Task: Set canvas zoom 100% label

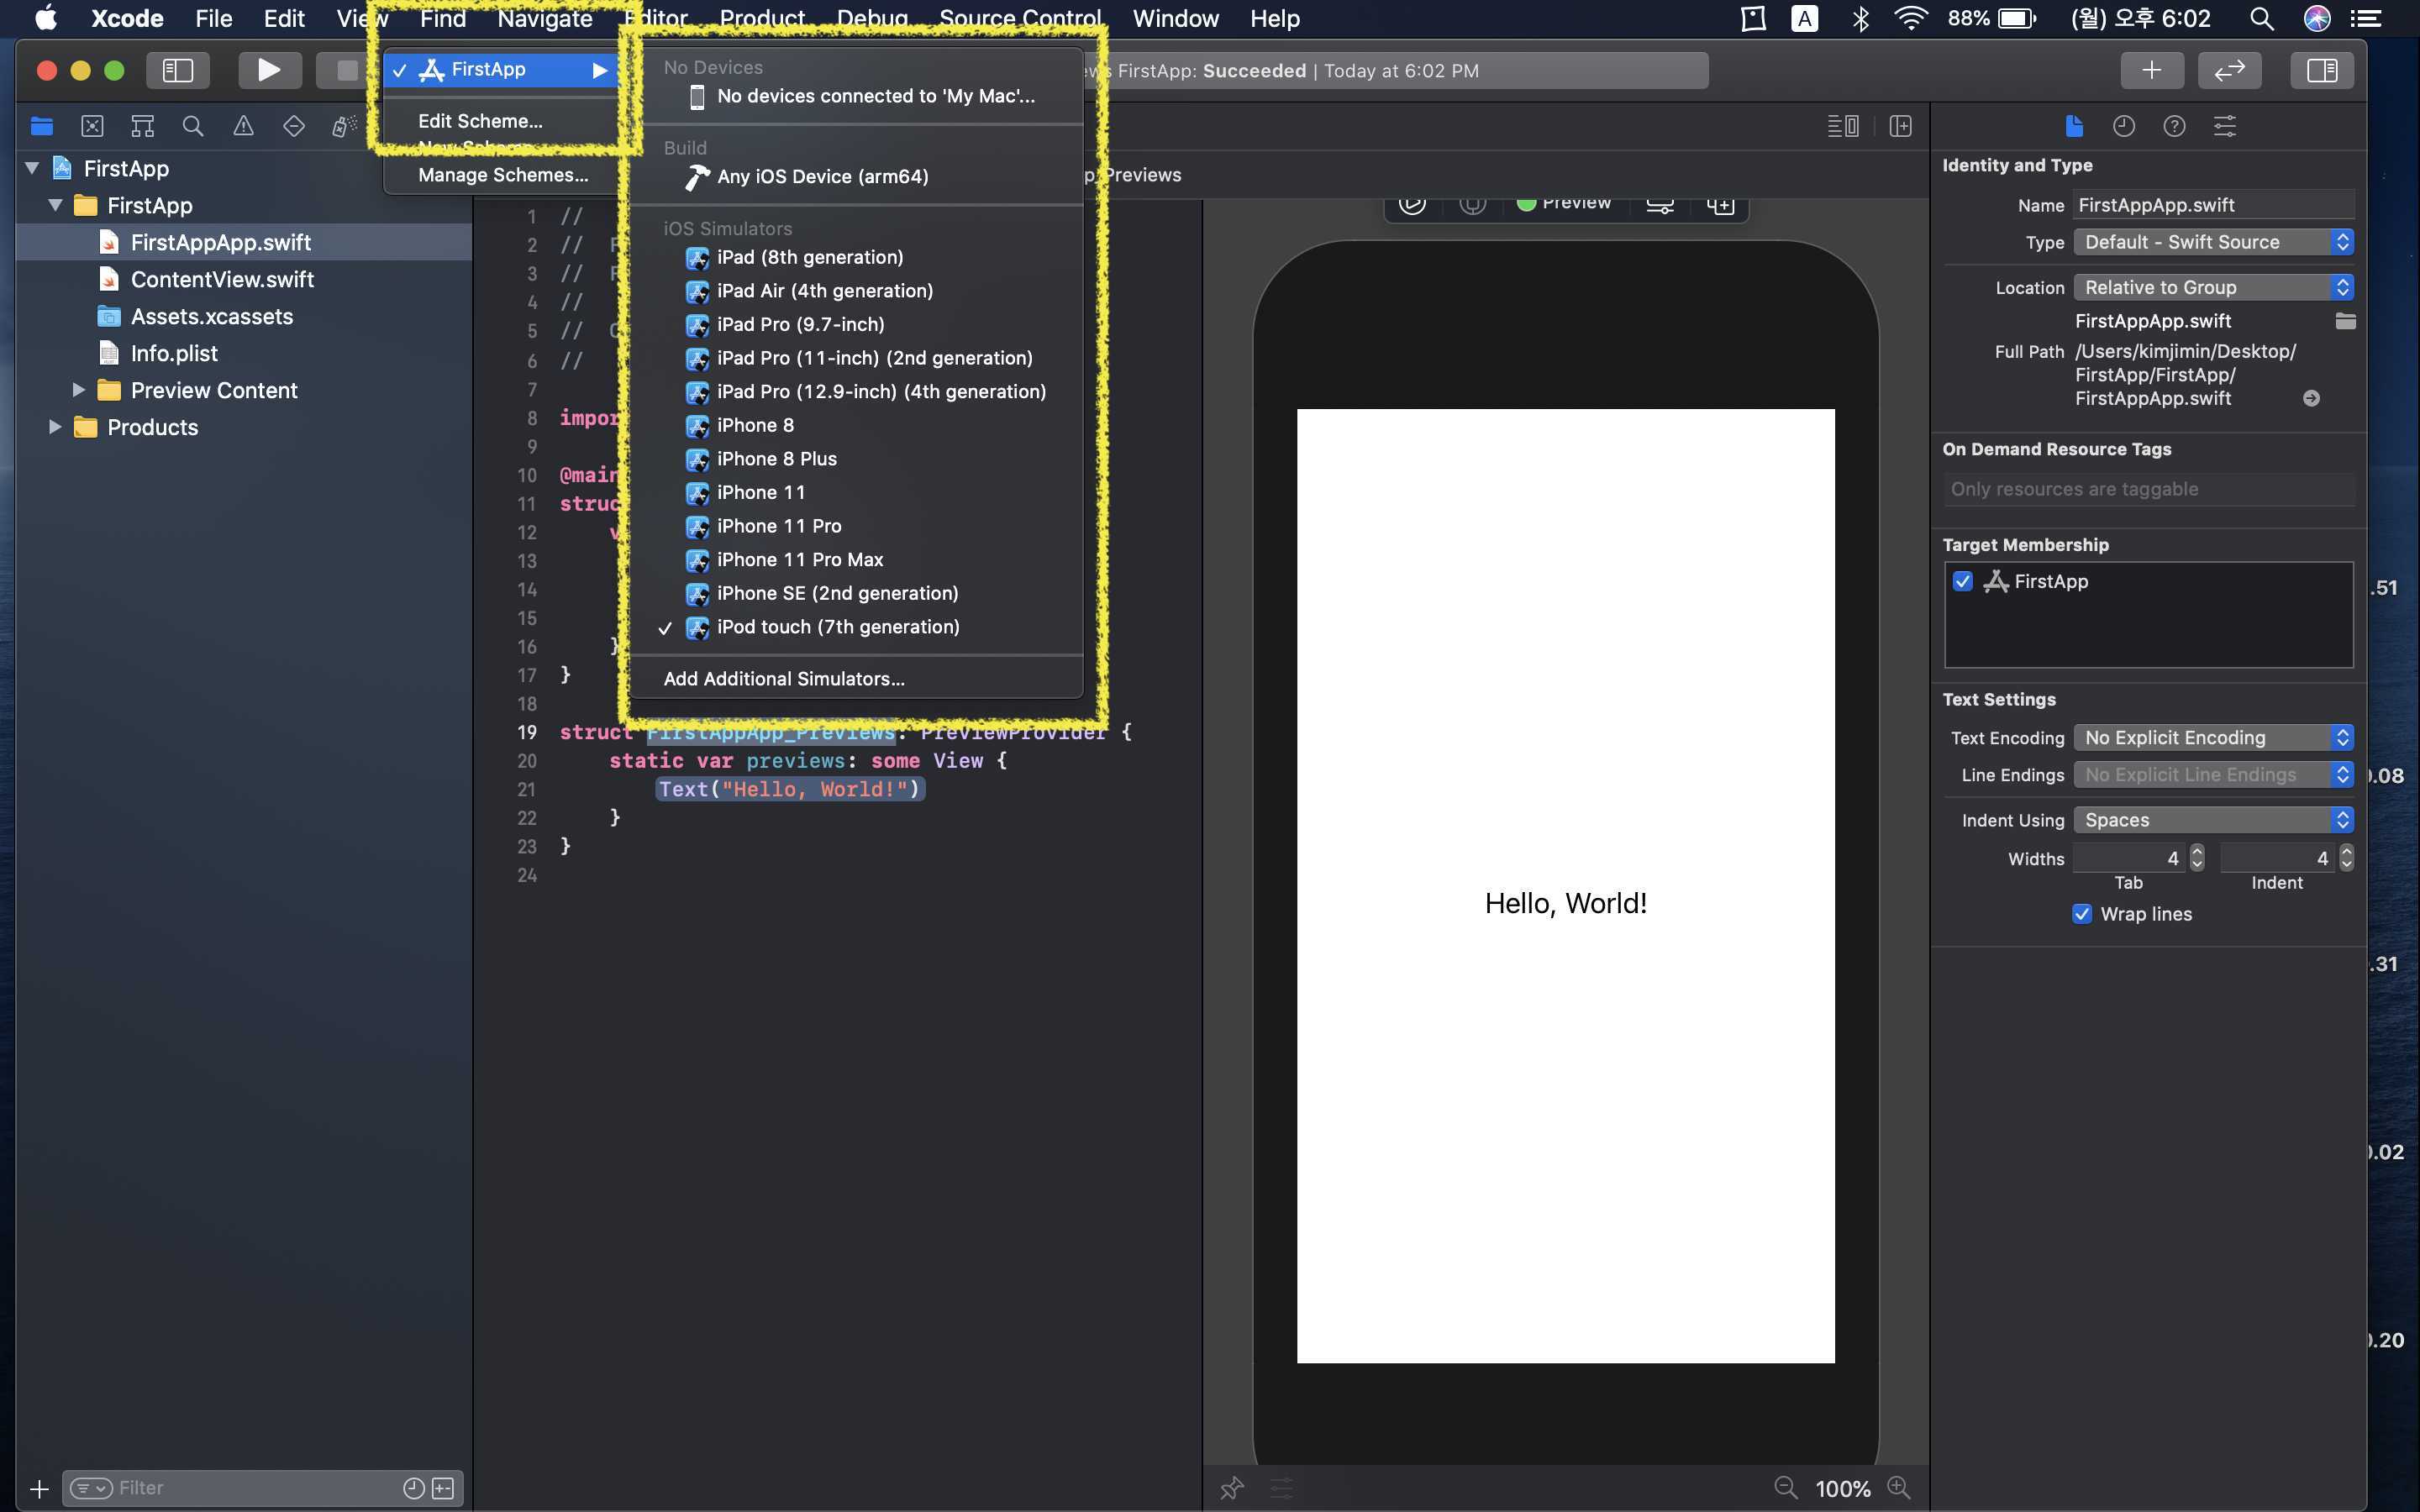Action: tap(1842, 1488)
